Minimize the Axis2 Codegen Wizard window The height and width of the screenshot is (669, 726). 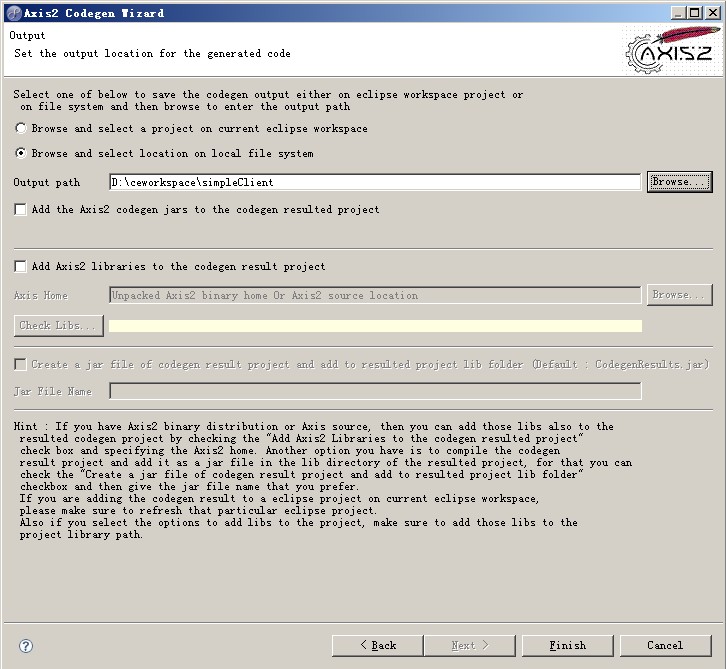coord(678,13)
